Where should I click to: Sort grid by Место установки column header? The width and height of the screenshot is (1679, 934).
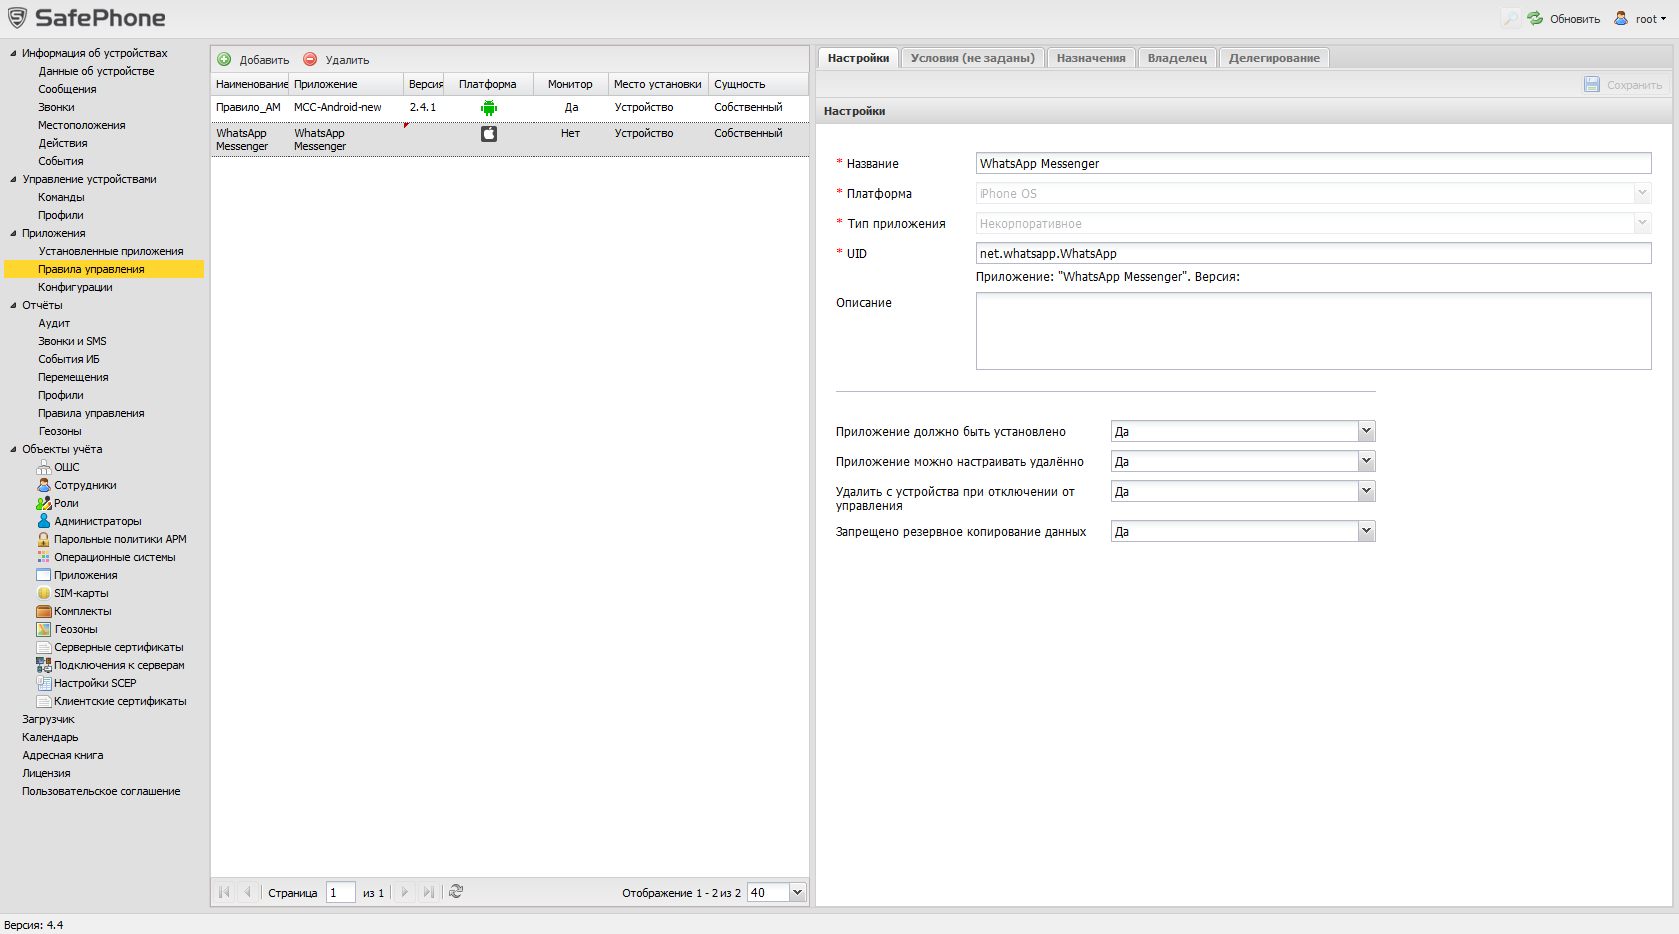pyautogui.click(x=658, y=84)
